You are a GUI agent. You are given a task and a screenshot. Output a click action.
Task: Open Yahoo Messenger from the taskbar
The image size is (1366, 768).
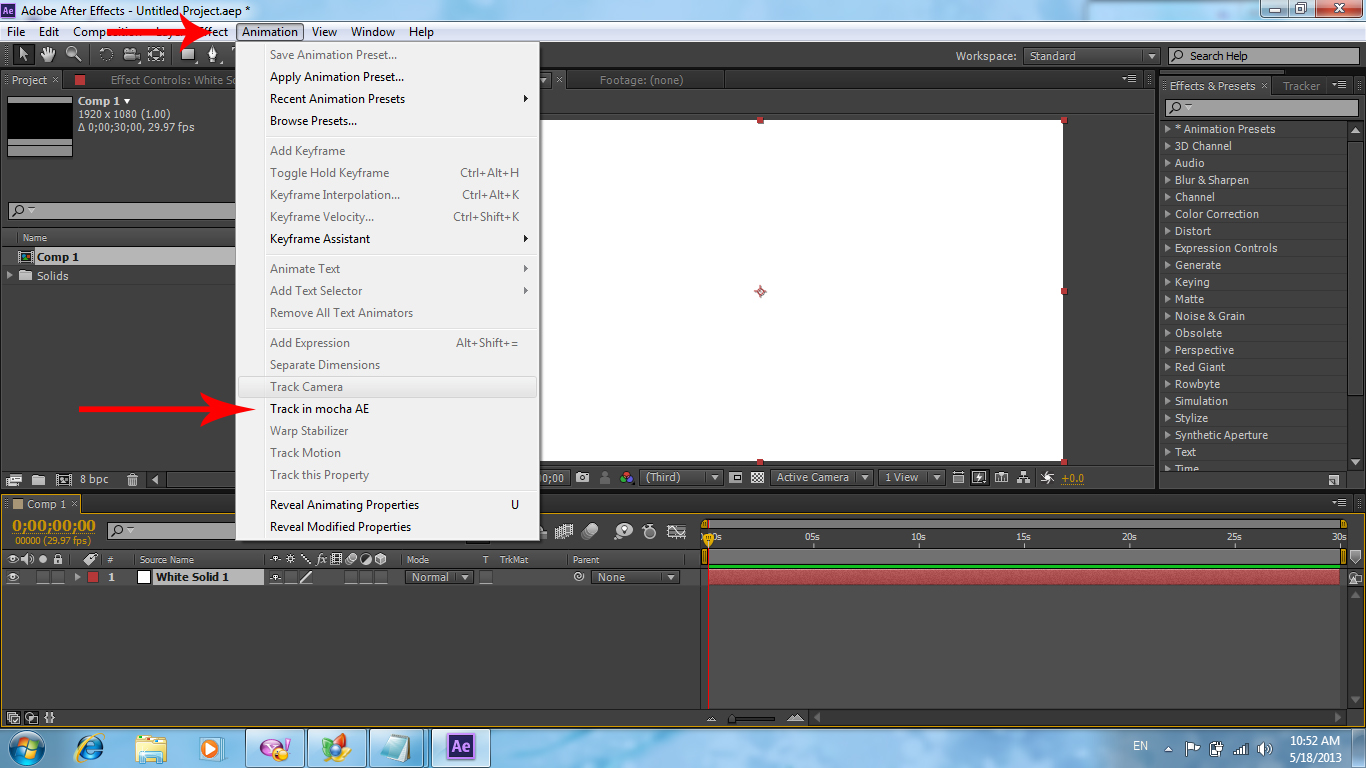pos(275,747)
